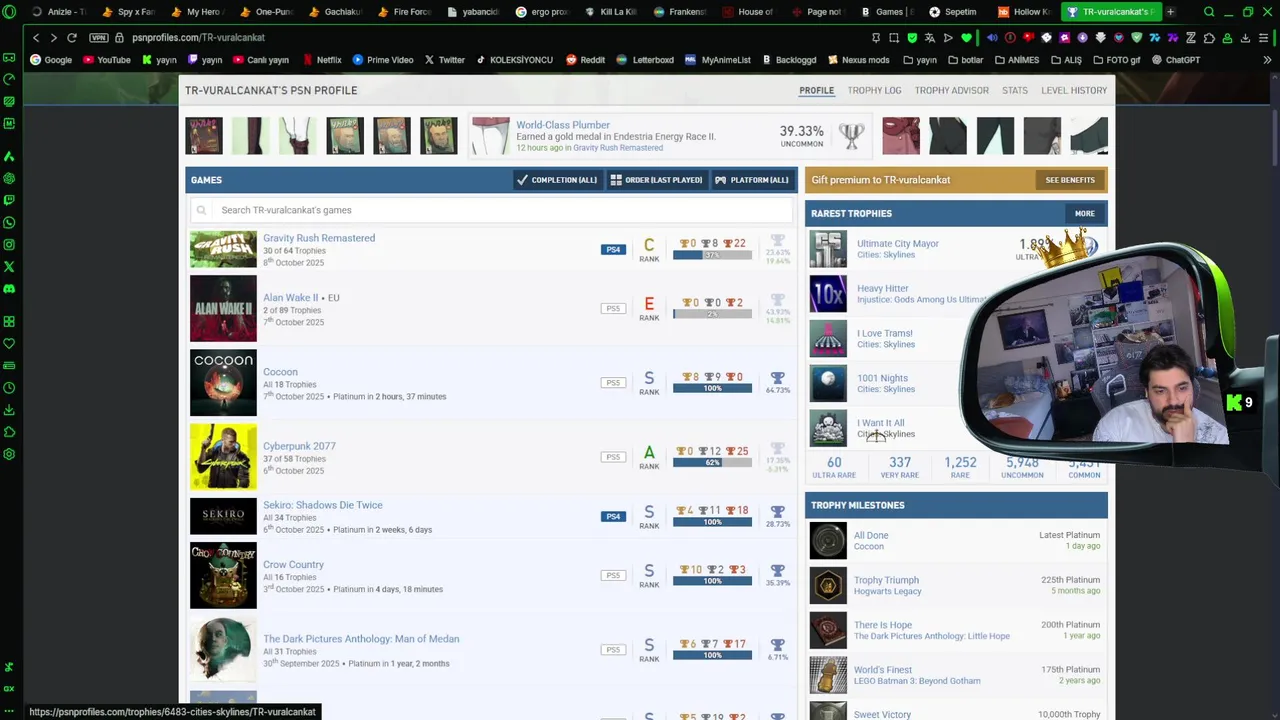This screenshot has height=720, width=1280.
Task: Click the See Benefits button
Action: [x=1070, y=180]
